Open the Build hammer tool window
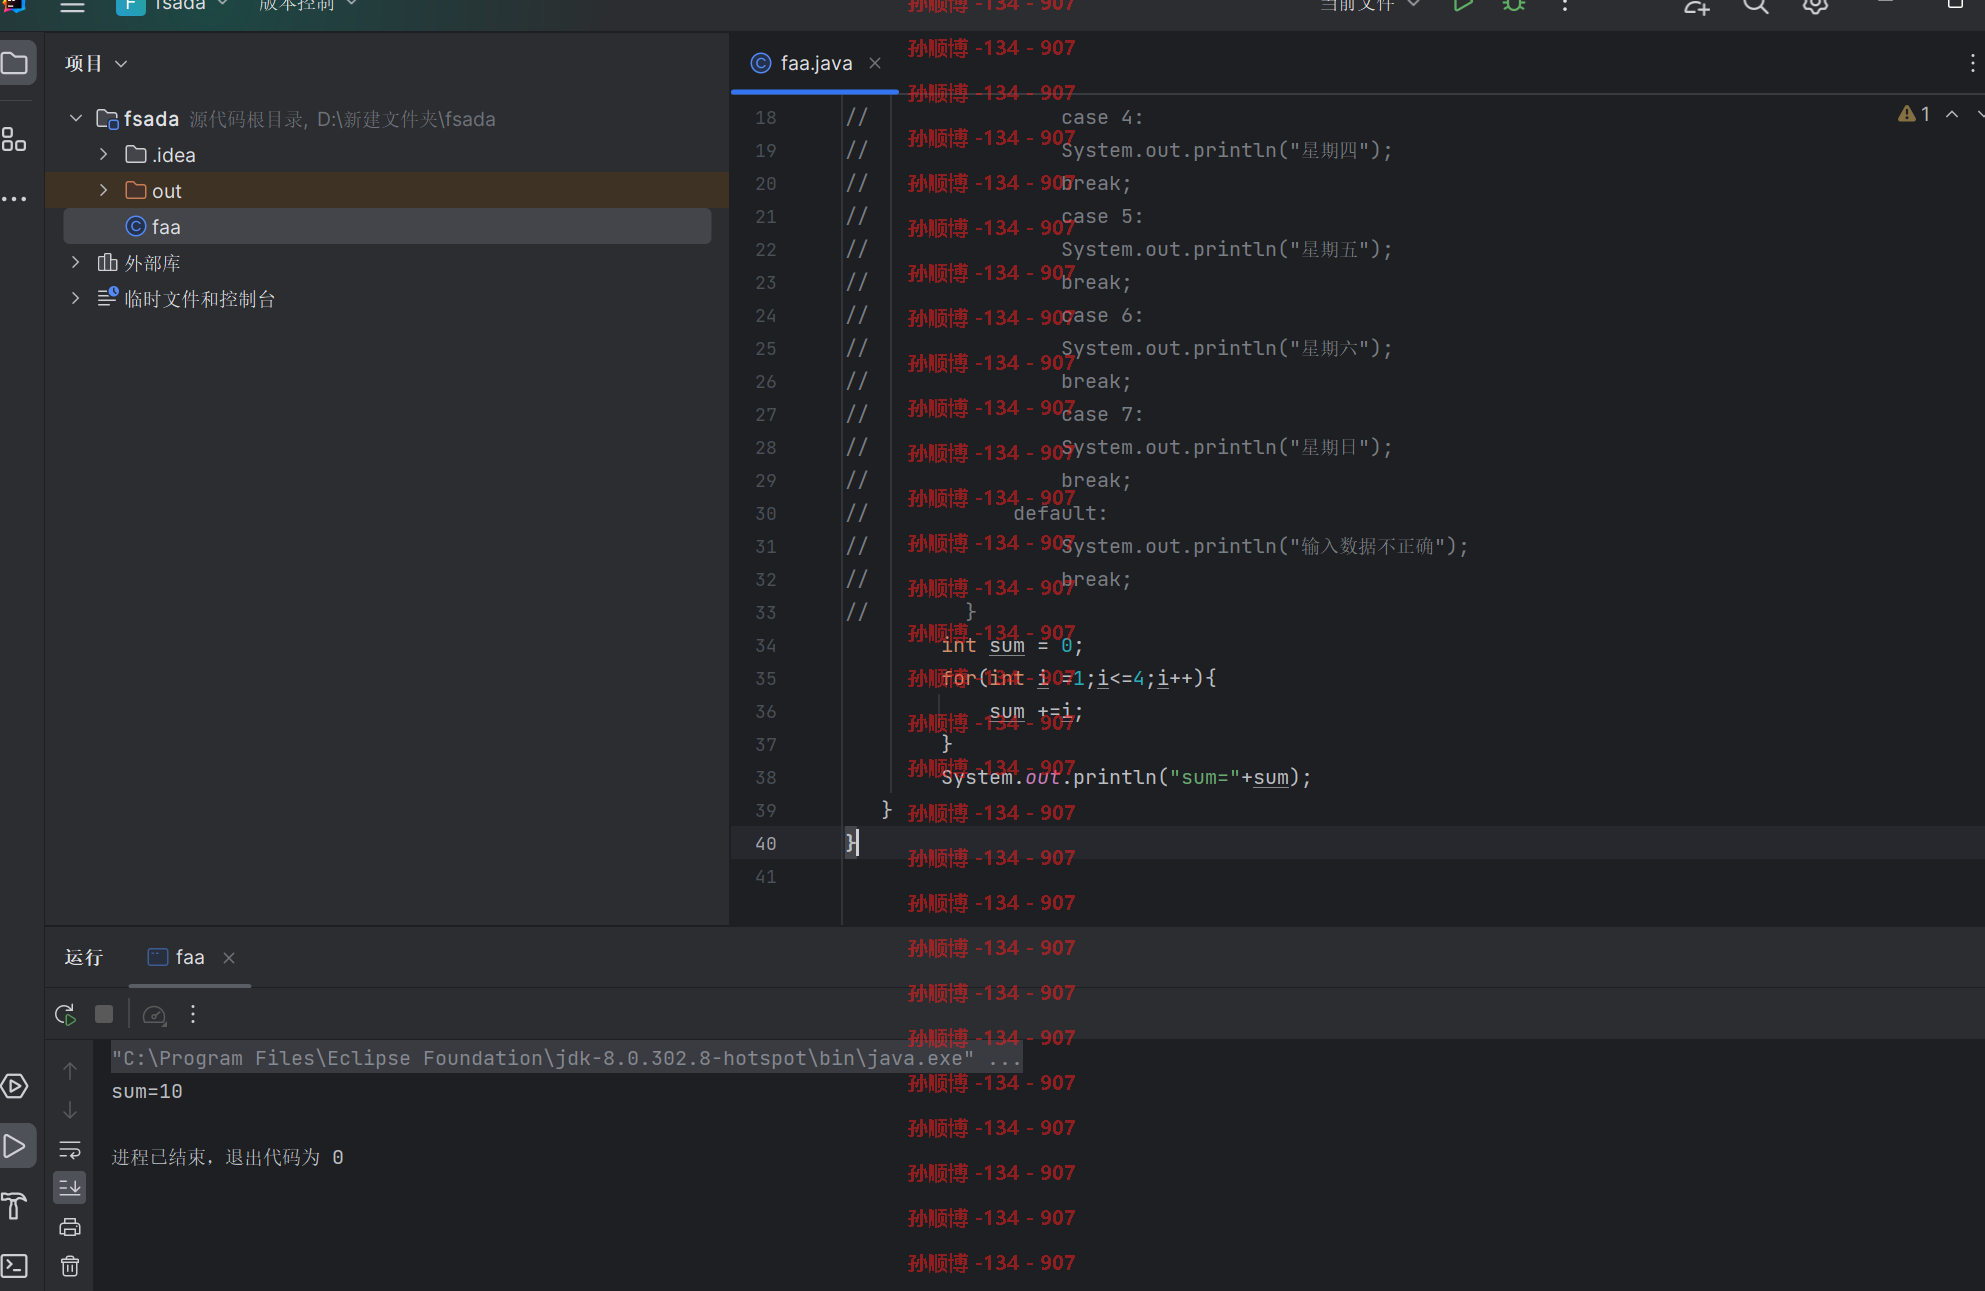The height and width of the screenshot is (1291, 1985). [x=15, y=1205]
